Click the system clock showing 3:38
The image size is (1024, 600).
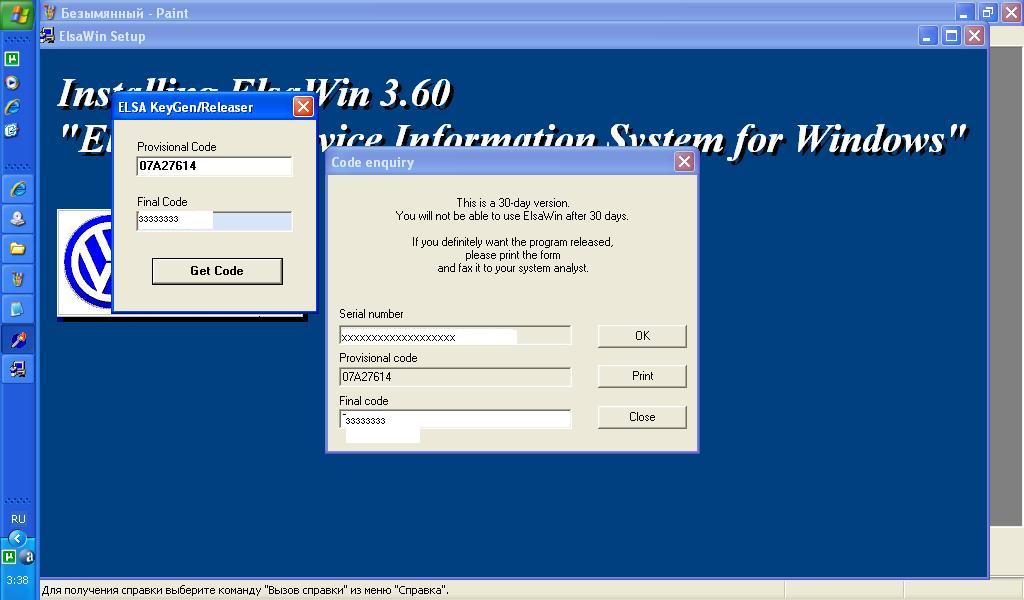17,580
